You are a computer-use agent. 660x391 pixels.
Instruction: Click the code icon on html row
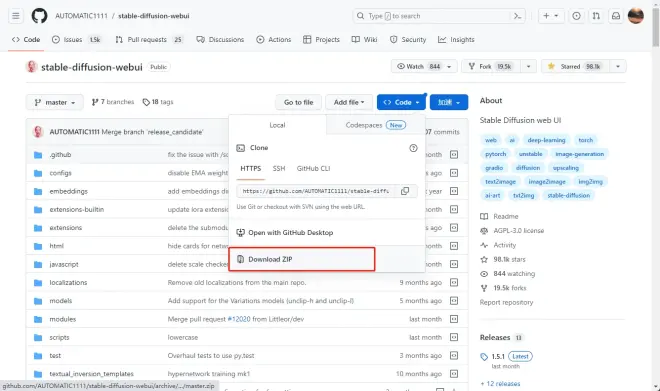coord(454,246)
